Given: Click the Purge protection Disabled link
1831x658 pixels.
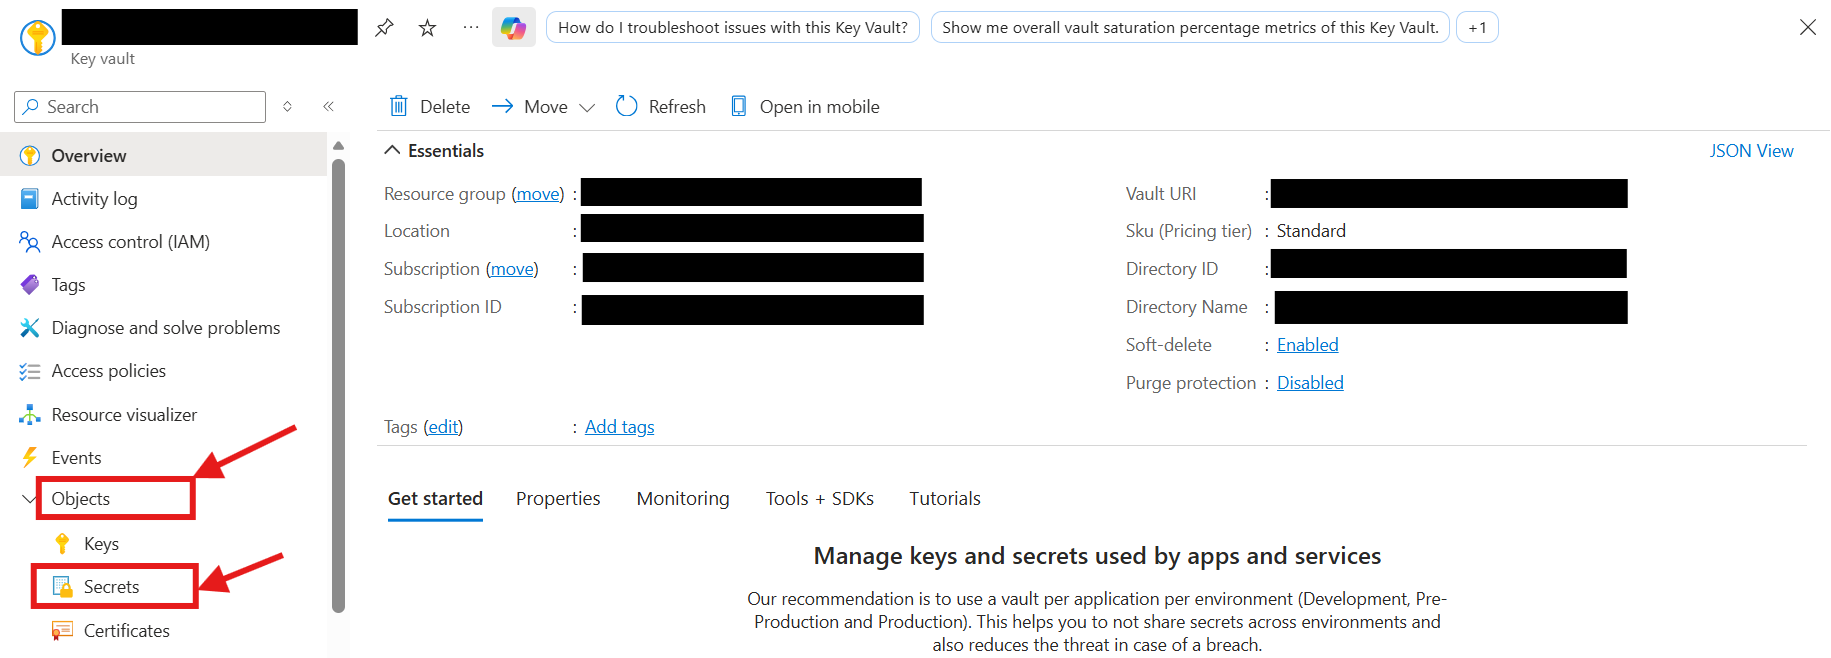Looking at the screenshot, I should 1310,383.
